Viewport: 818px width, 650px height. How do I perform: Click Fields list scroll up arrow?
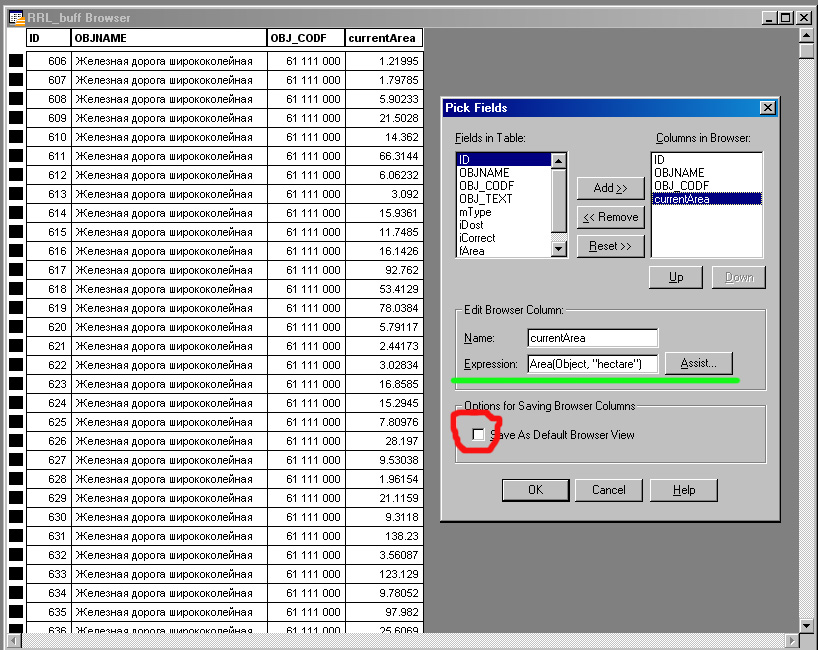click(x=559, y=161)
